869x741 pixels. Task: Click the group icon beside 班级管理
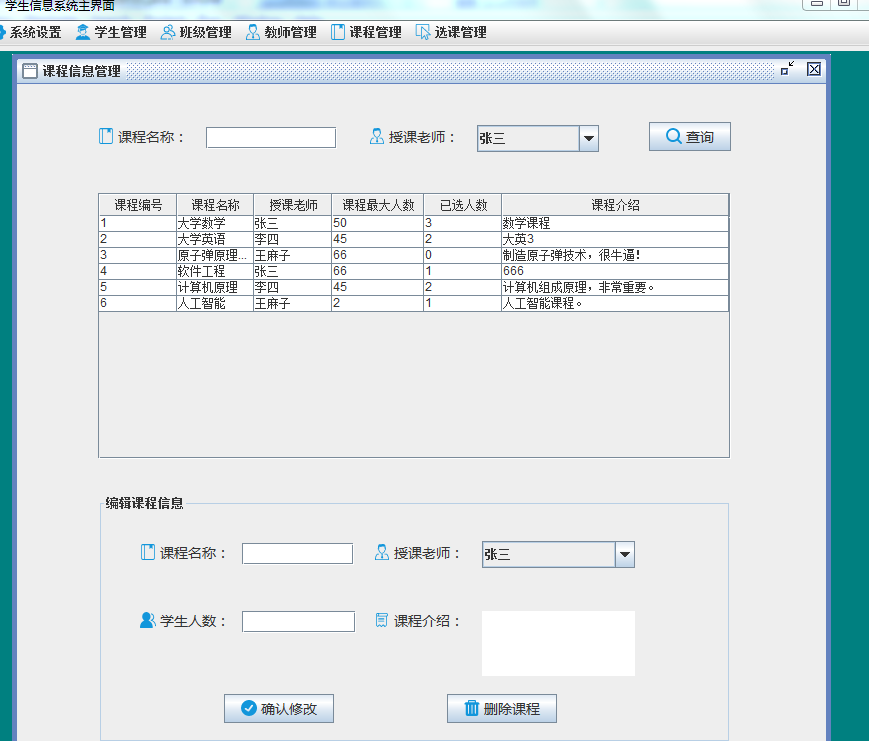(168, 32)
